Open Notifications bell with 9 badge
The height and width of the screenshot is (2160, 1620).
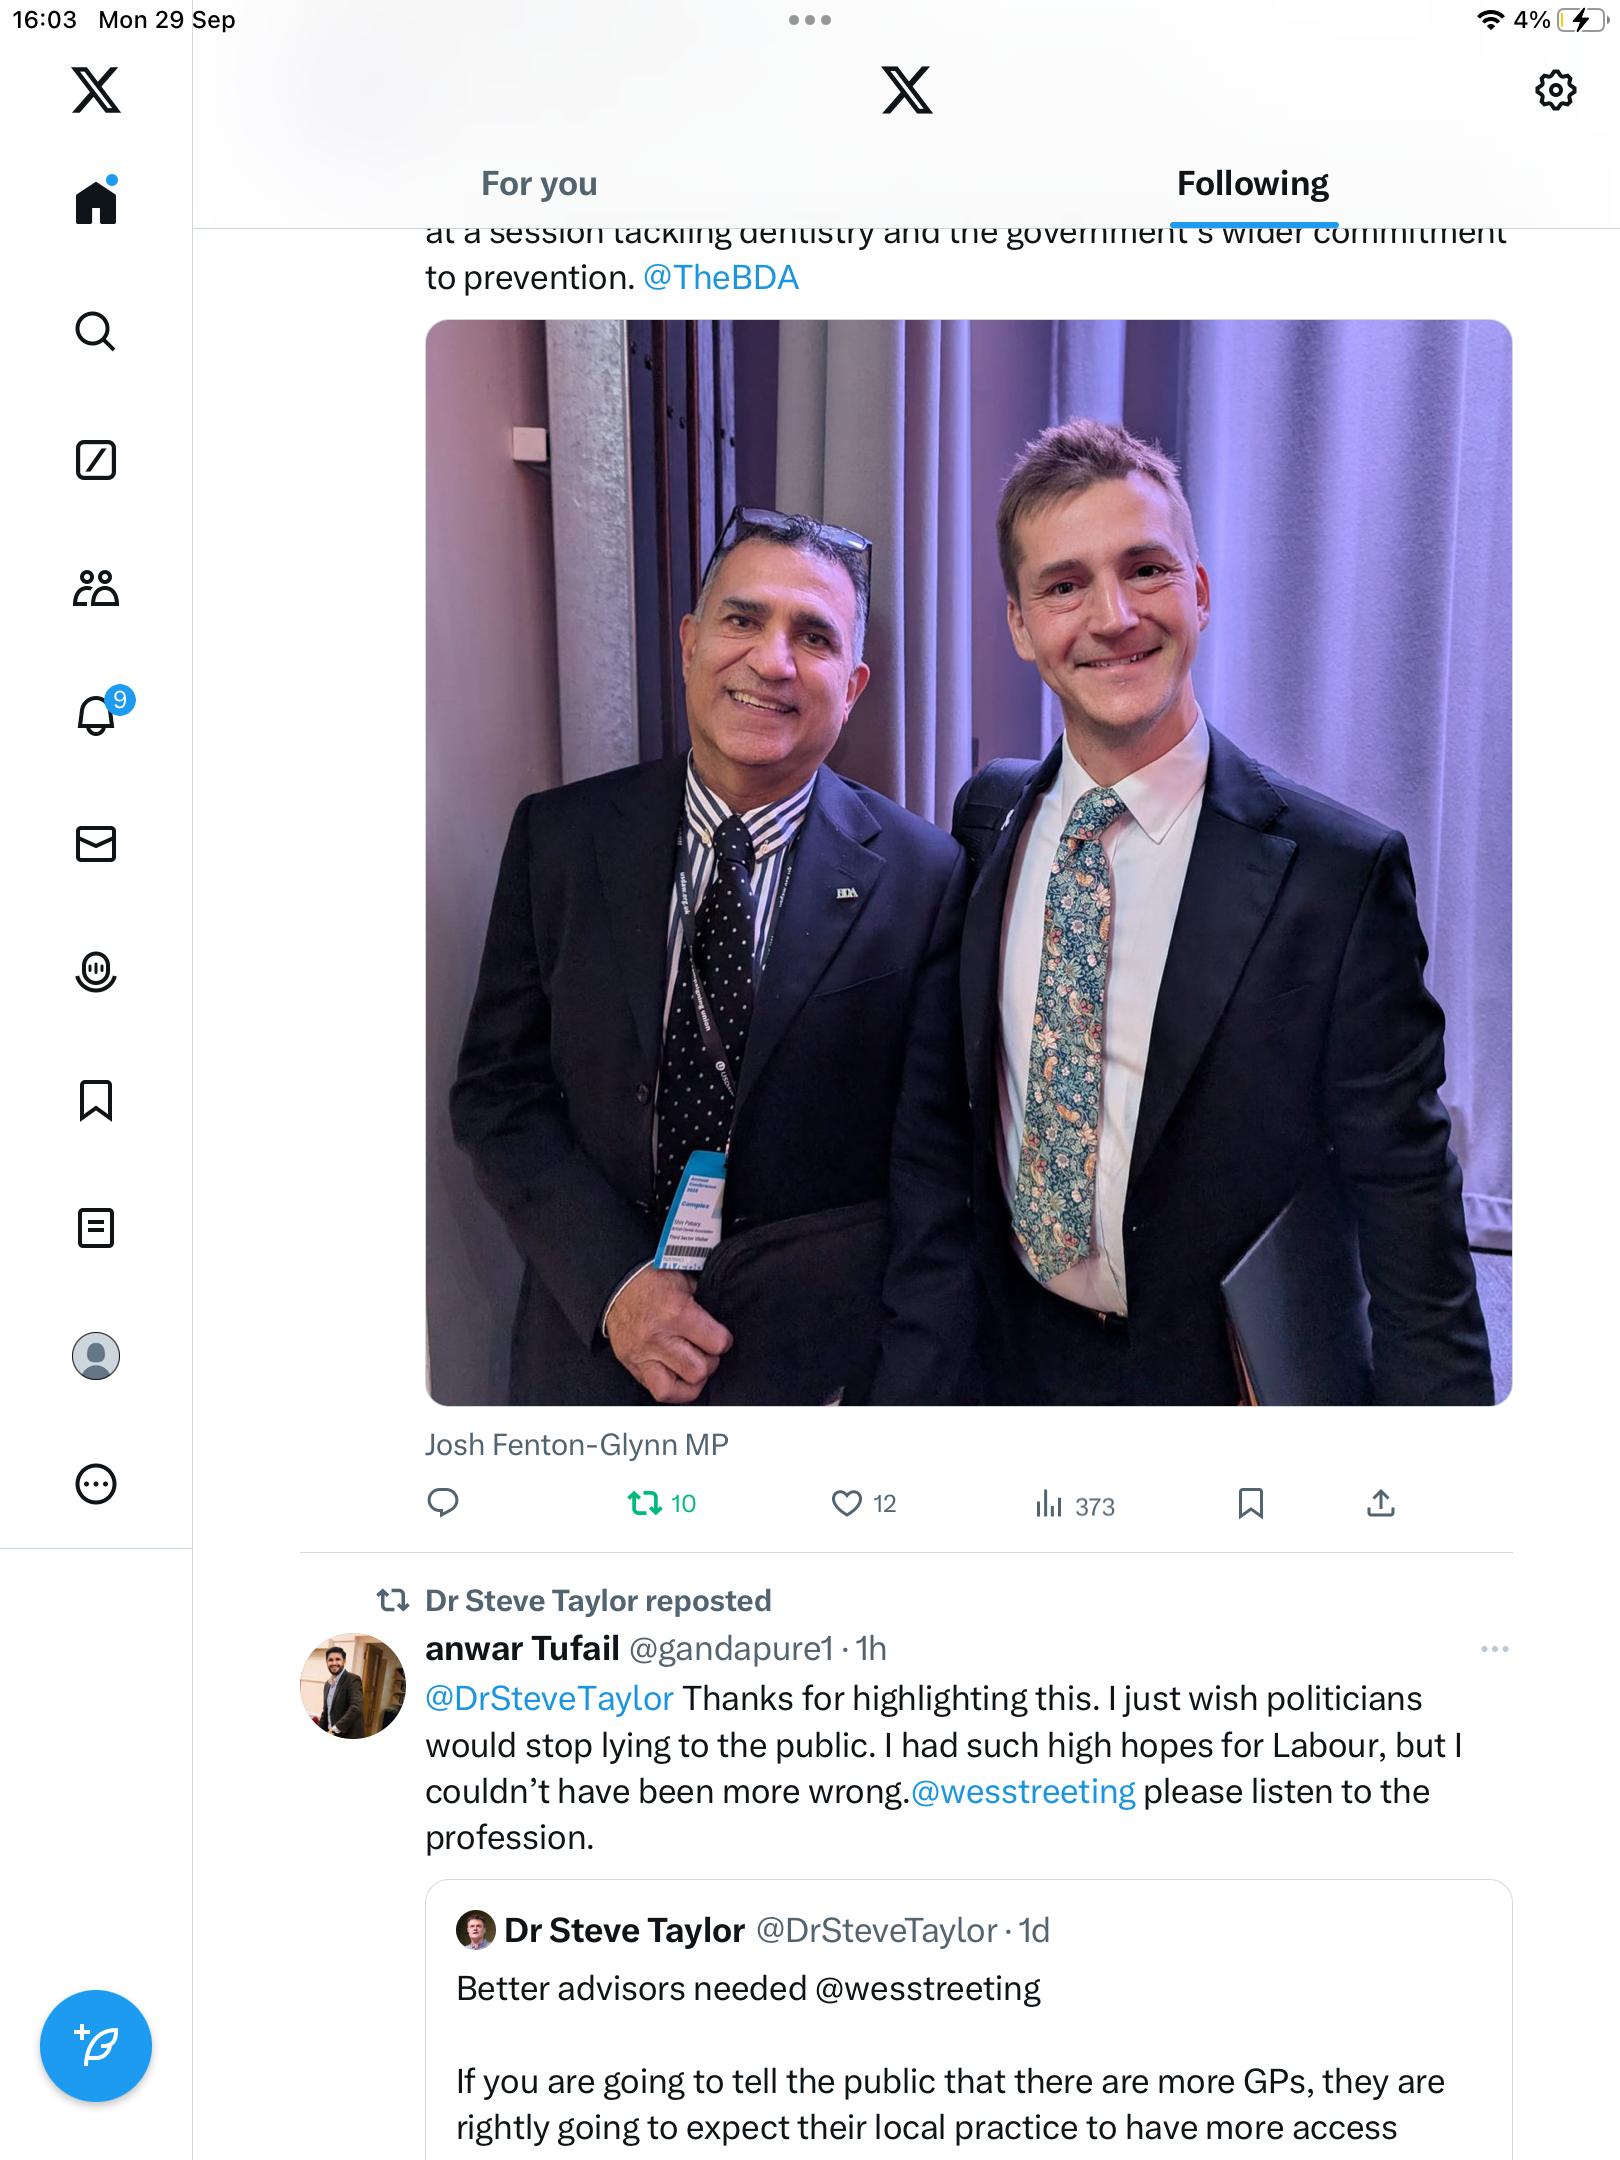pyautogui.click(x=97, y=716)
